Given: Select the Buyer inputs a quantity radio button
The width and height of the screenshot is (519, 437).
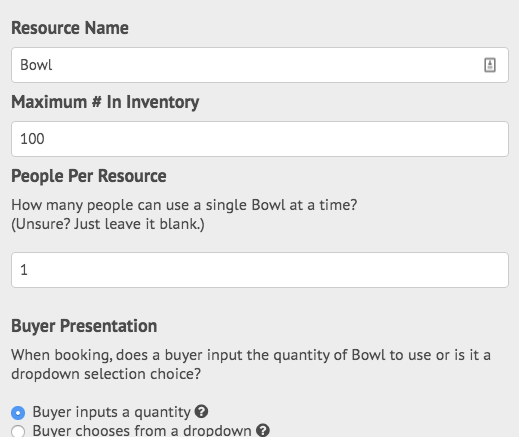Looking at the screenshot, I should click(18, 413).
